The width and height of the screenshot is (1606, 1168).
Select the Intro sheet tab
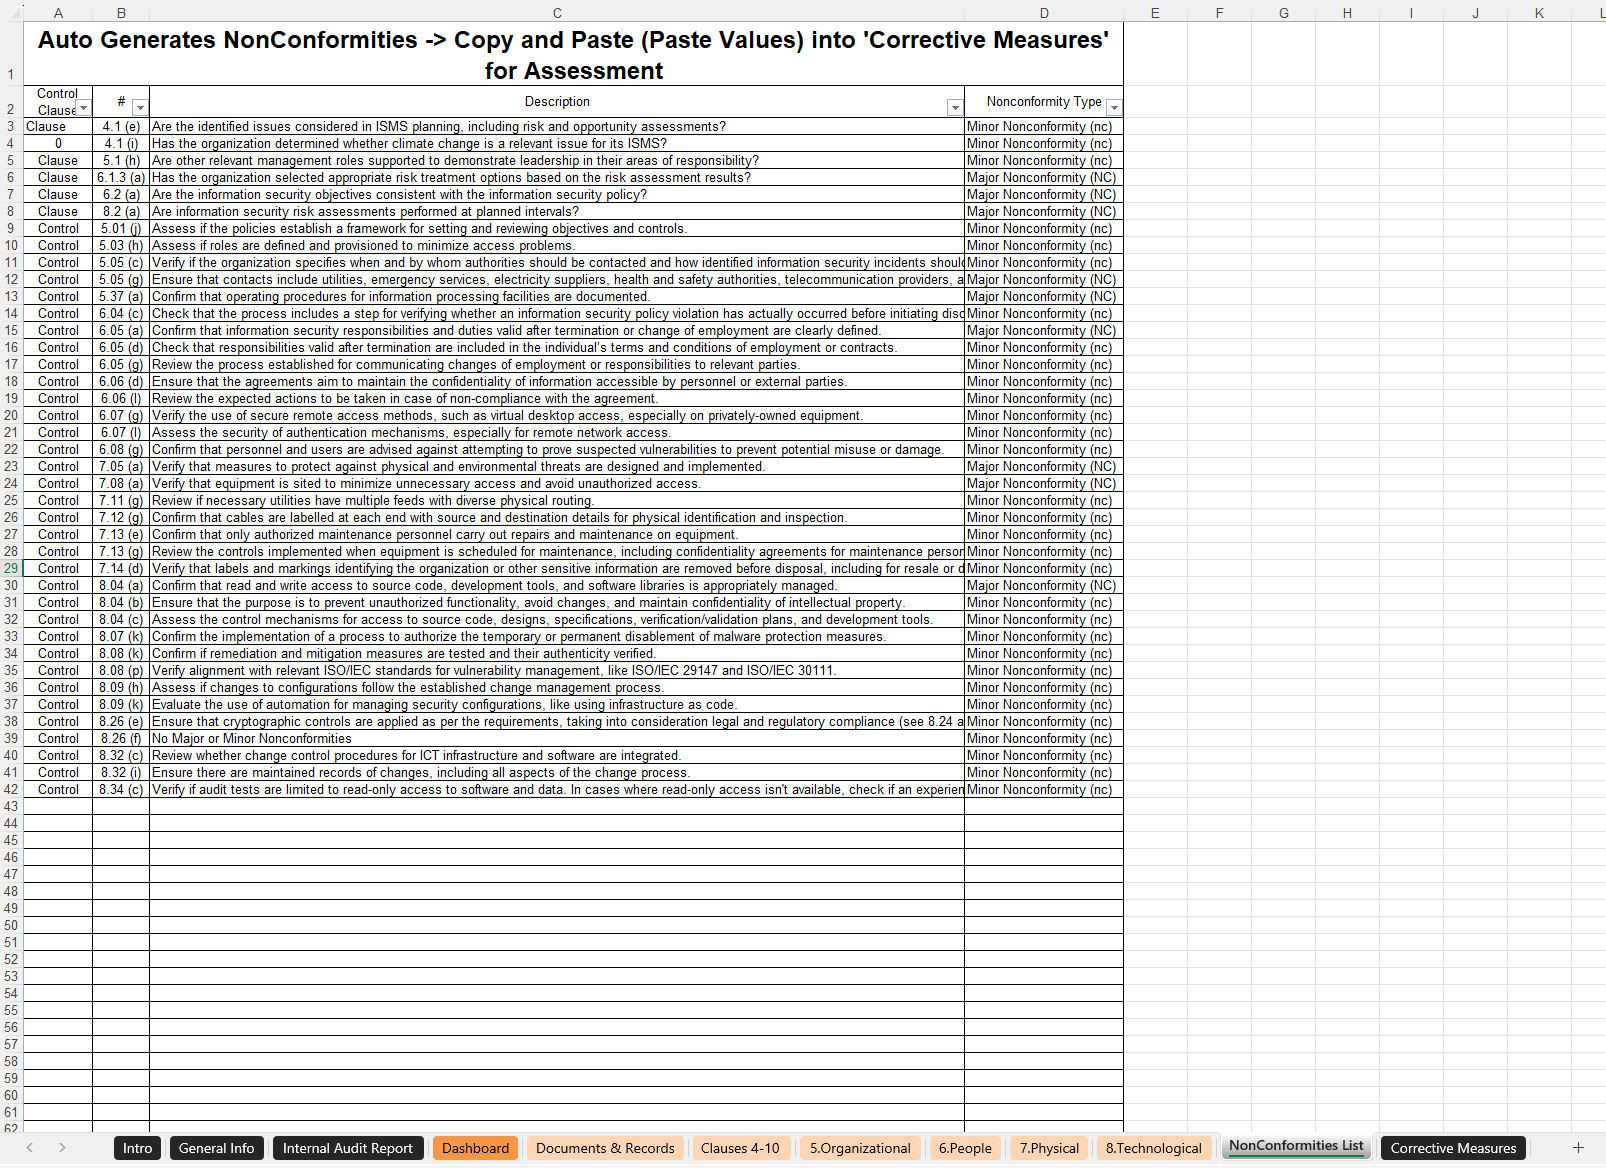click(x=136, y=1148)
